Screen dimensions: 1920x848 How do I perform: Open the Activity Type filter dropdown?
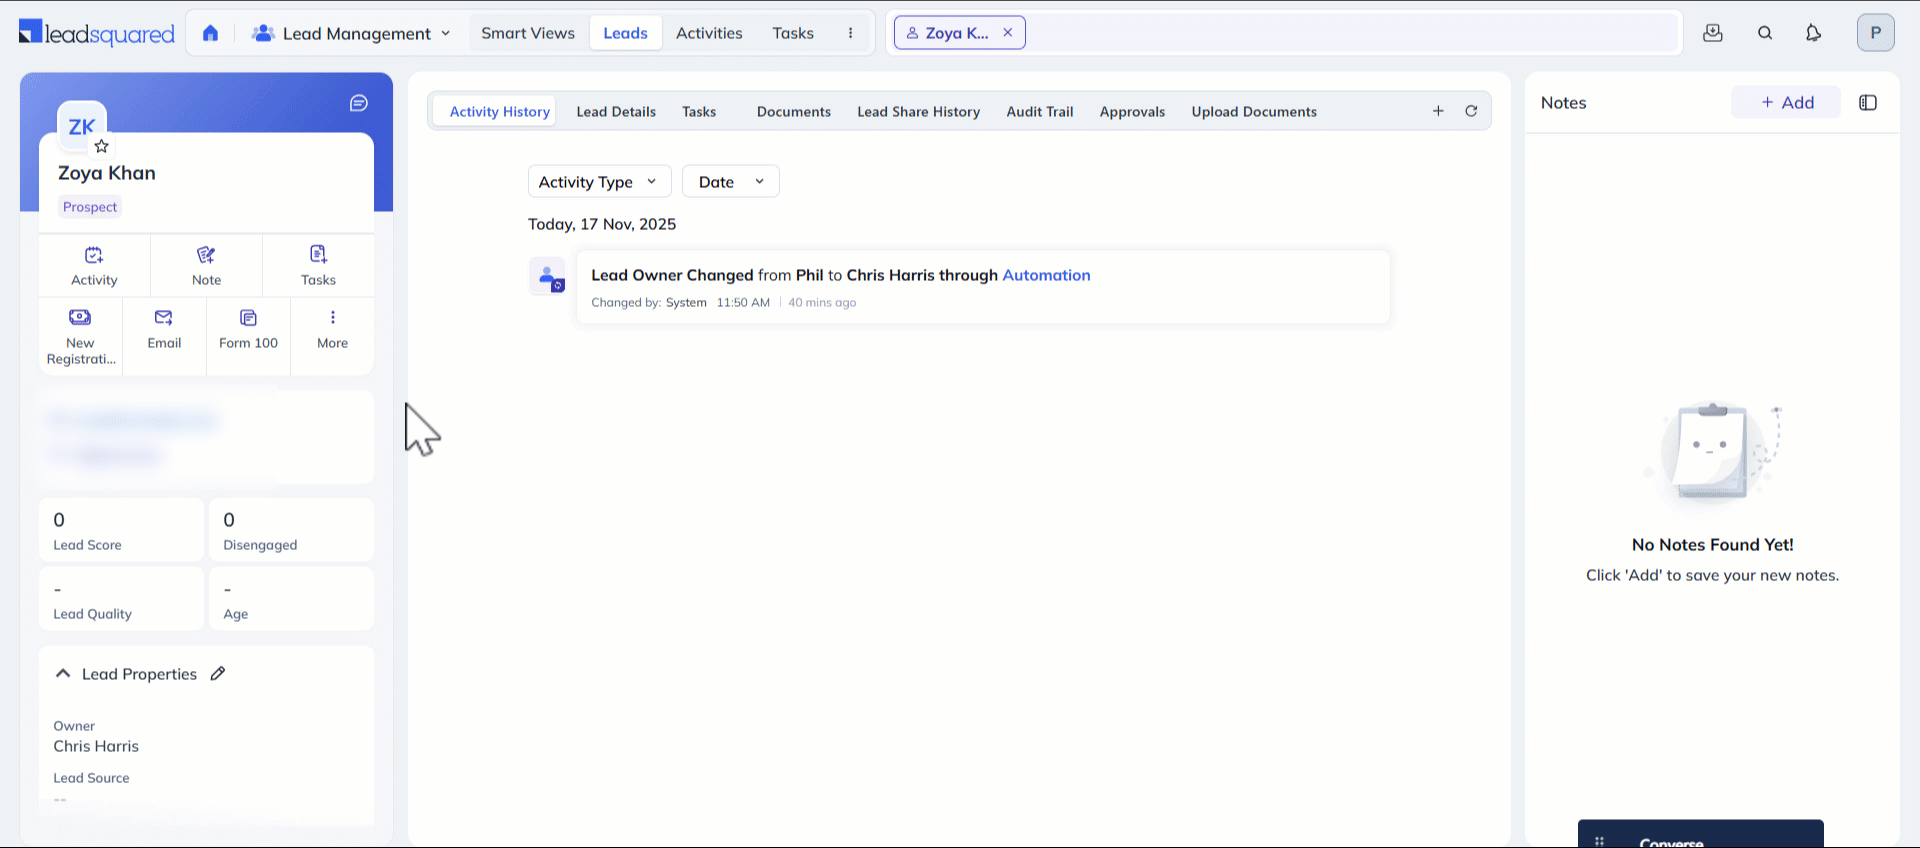[x=599, y=181]
